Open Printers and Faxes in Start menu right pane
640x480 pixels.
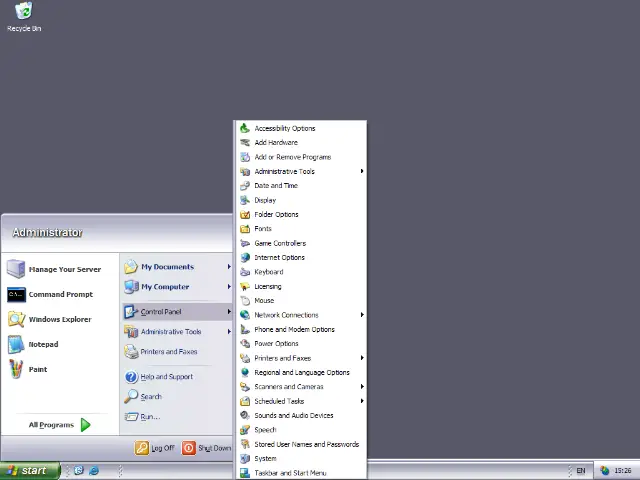tap(177, 351)
